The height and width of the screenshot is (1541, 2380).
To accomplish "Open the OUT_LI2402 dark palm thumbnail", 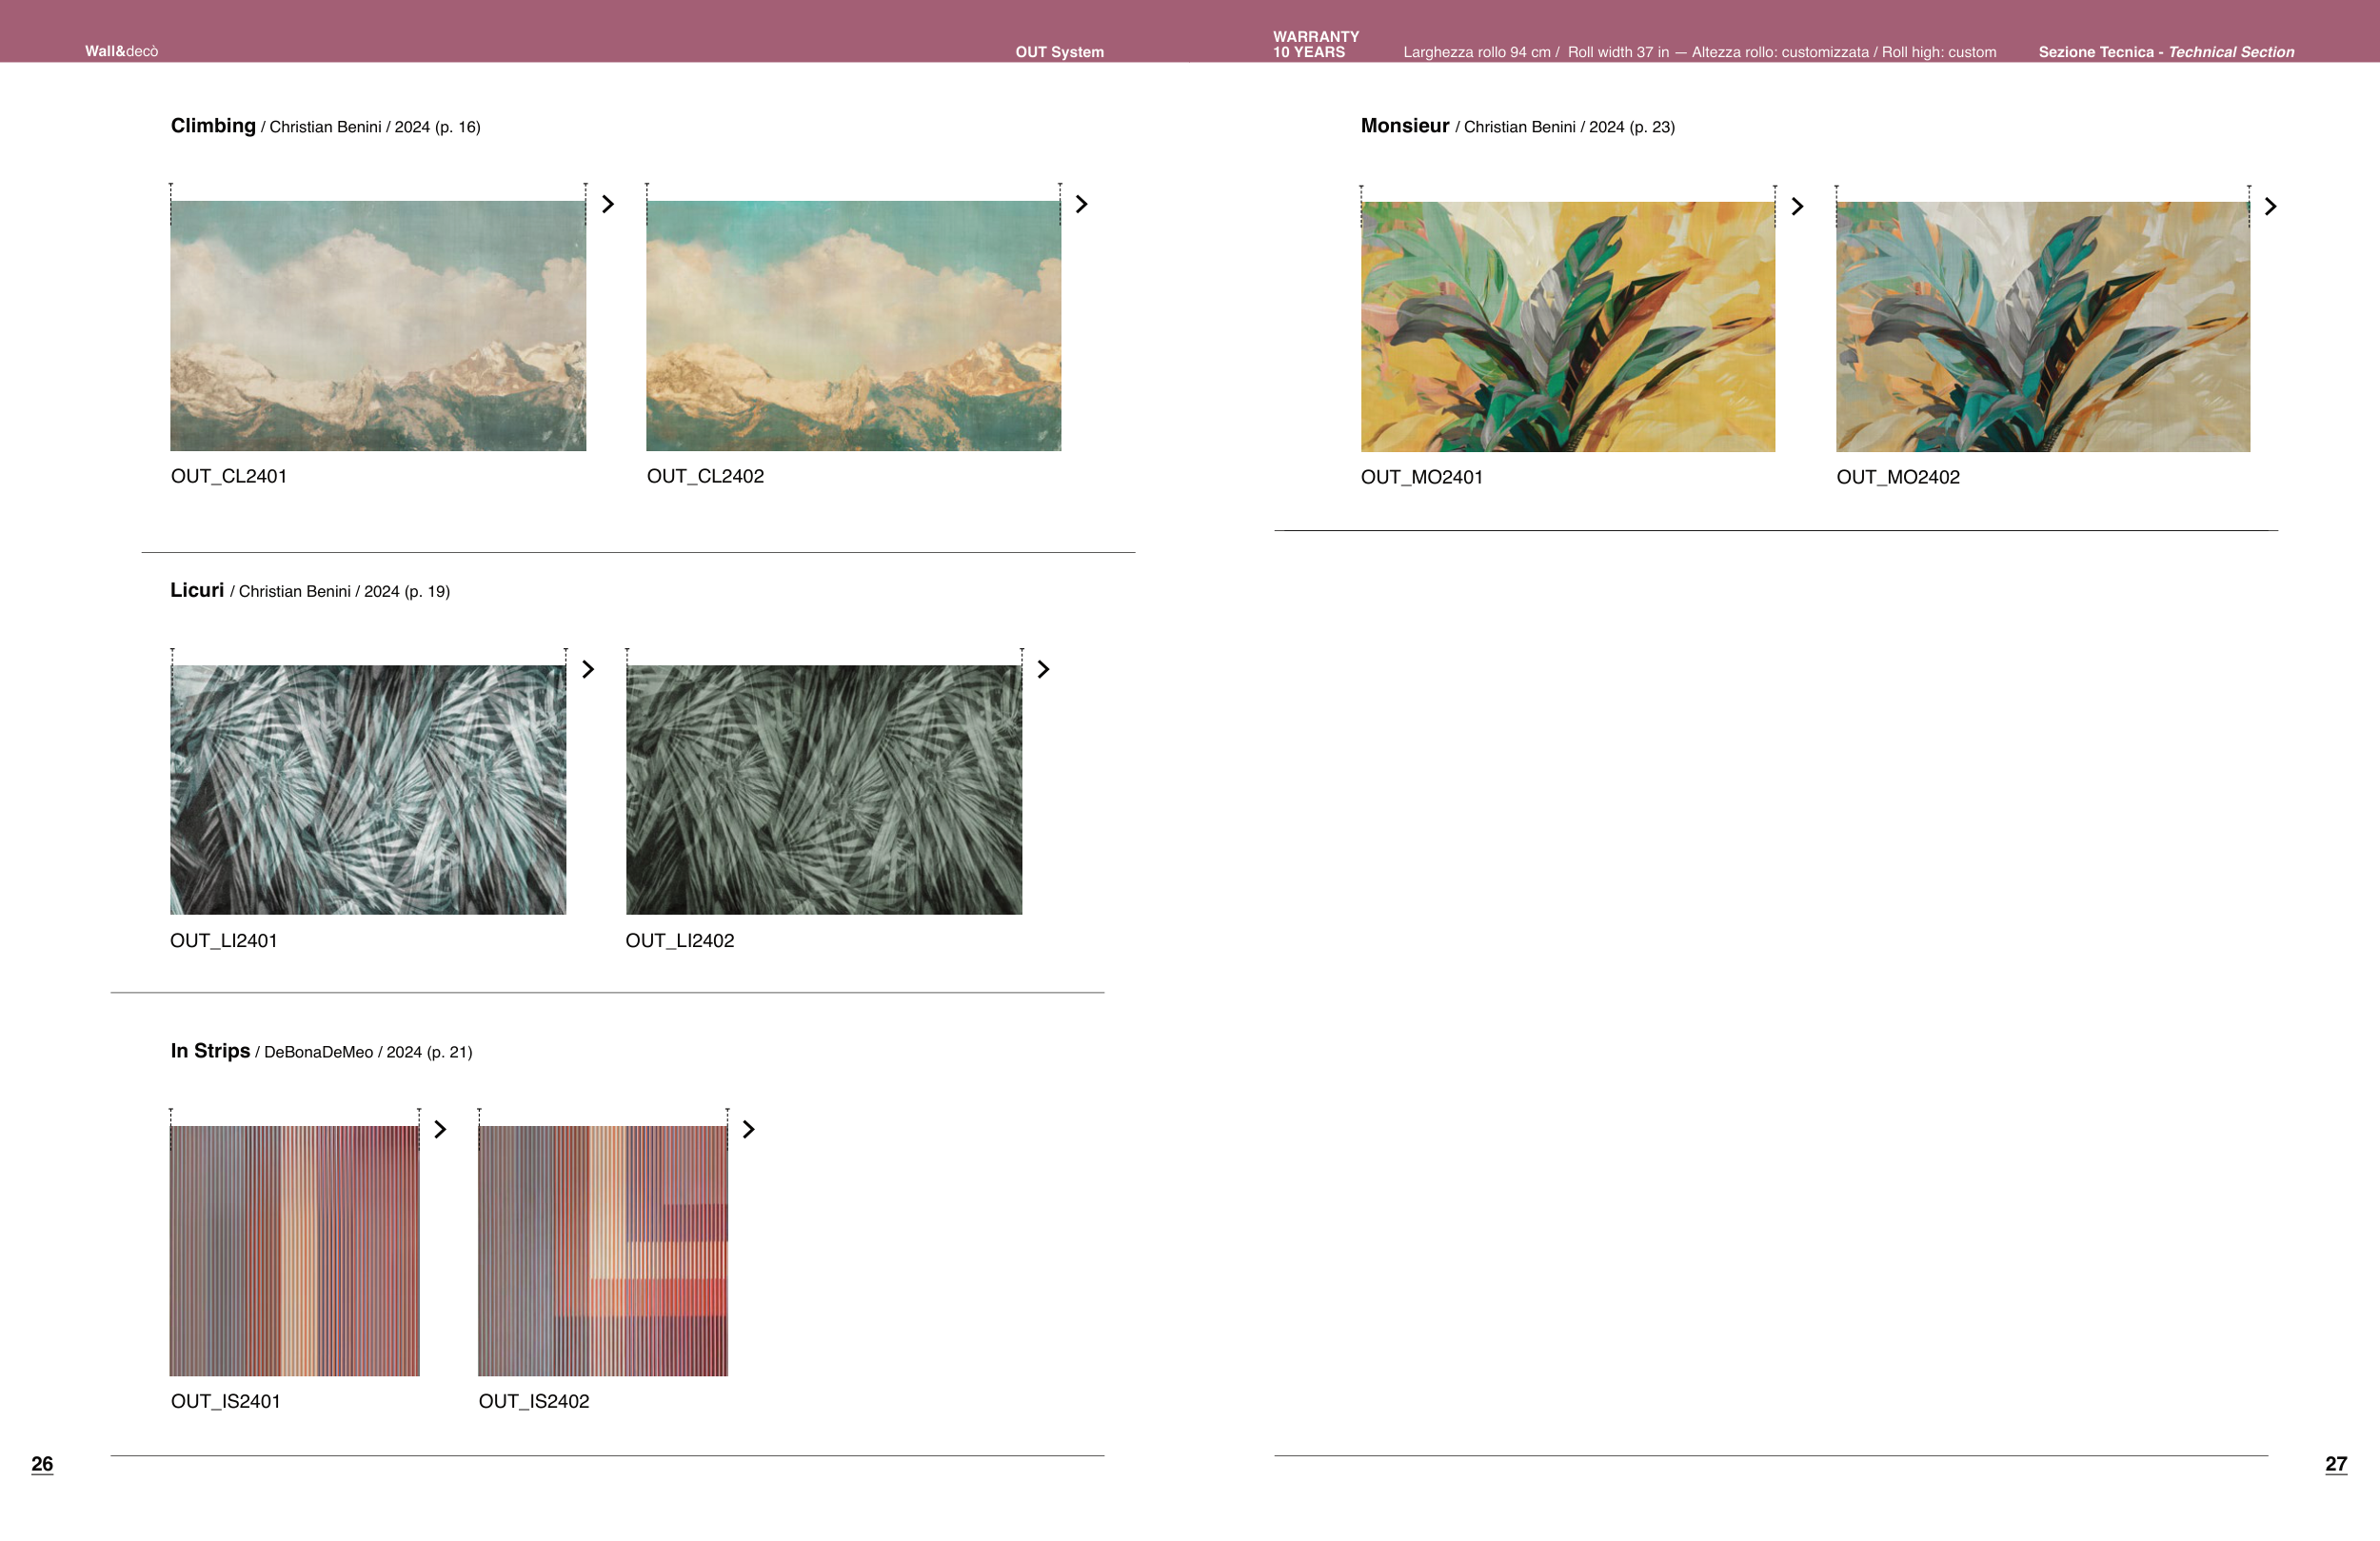I will (824, 789).
